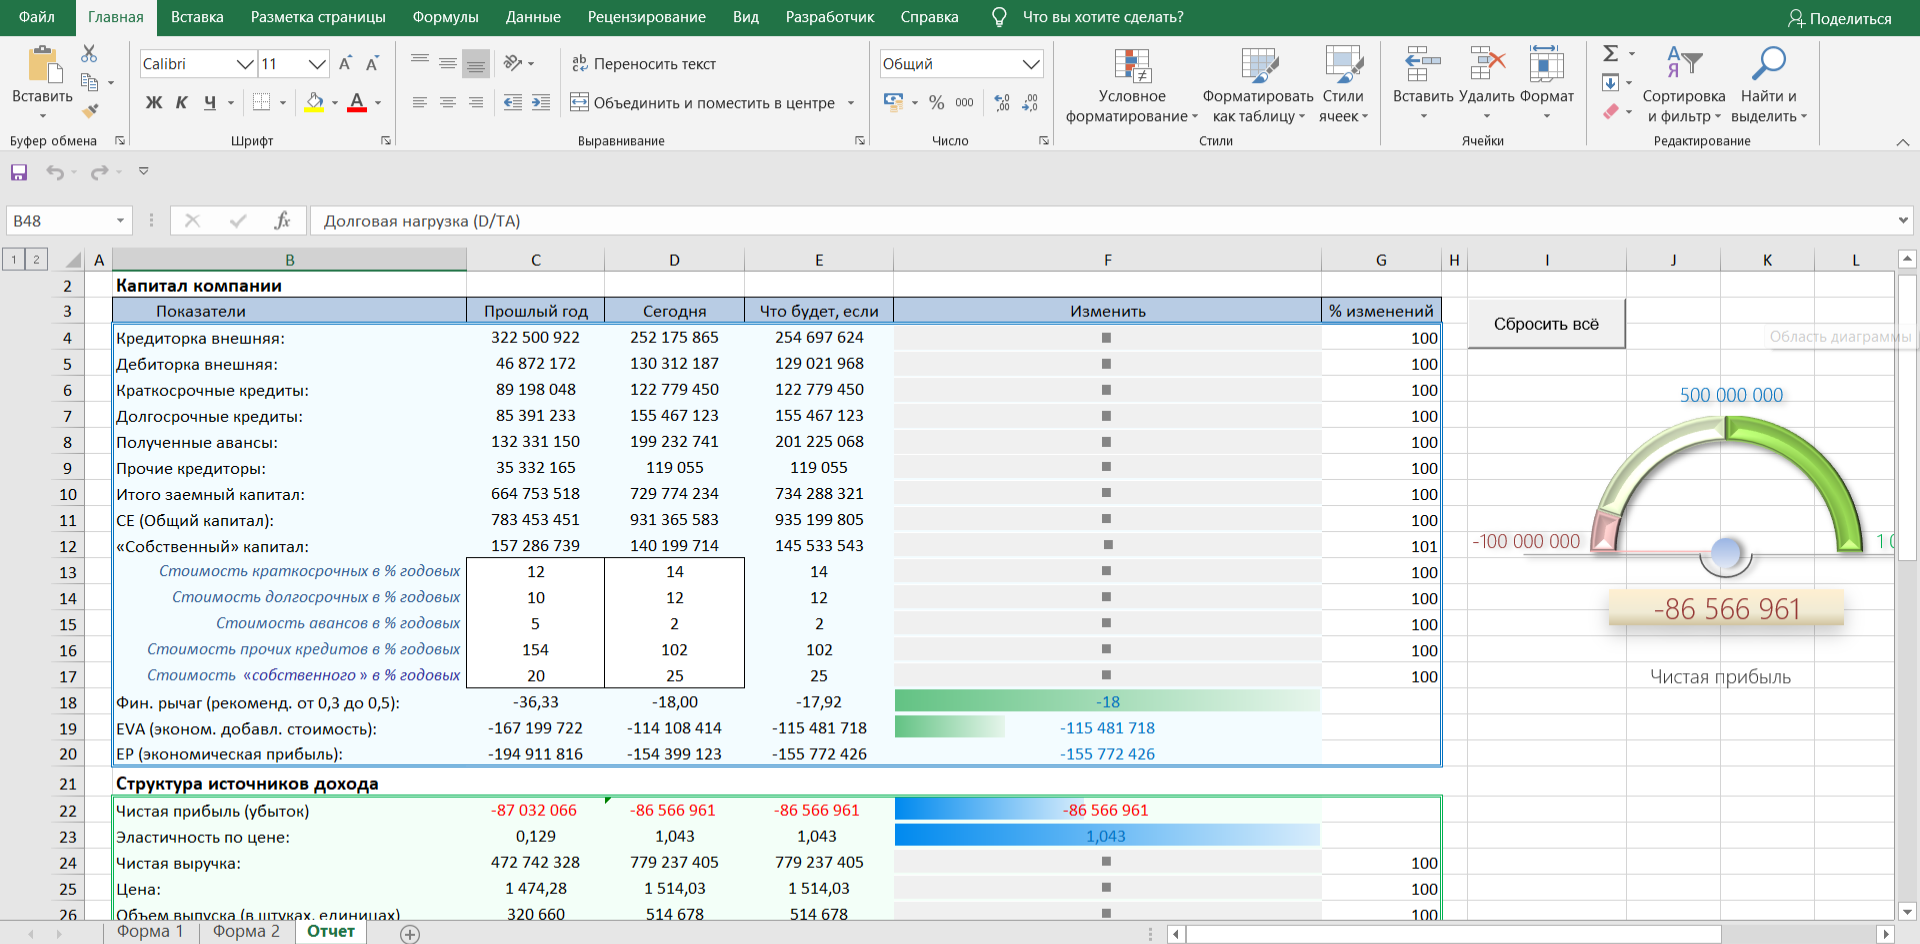Screen dimensions: 1920x944
Task: Click the Cut scissors icon
Action: (89, 54)
